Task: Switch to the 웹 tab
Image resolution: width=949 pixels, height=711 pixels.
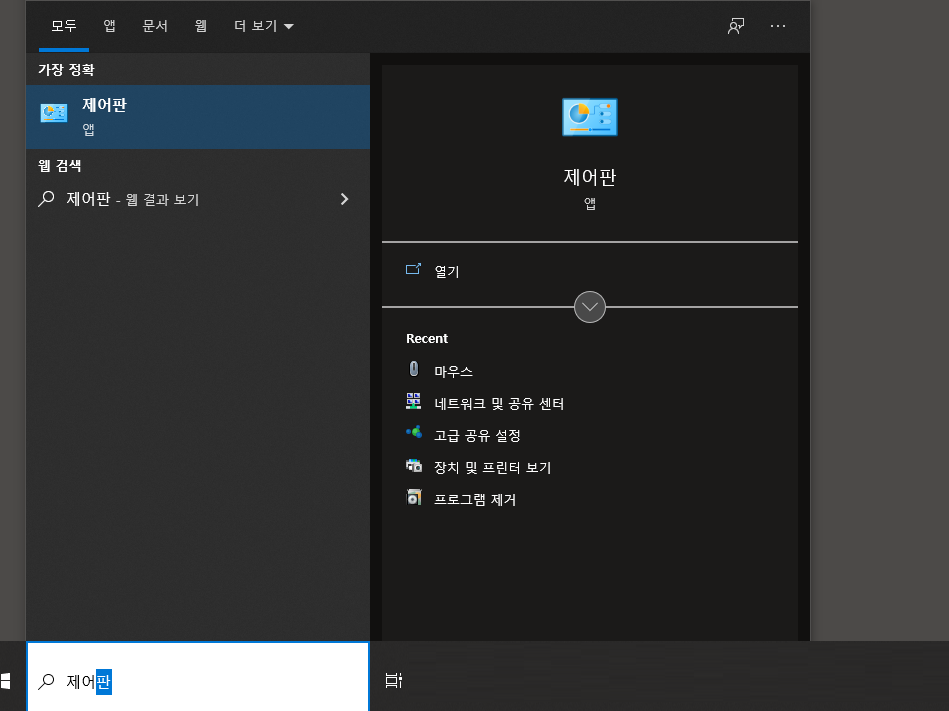Action: pyautogui.click(x=200, y=26)
